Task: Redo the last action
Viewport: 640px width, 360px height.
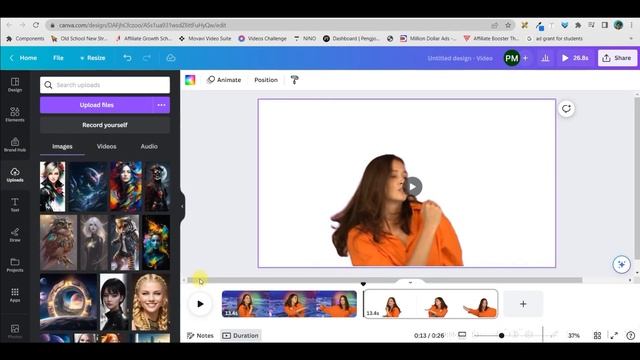Action: (x=147, y=58)
